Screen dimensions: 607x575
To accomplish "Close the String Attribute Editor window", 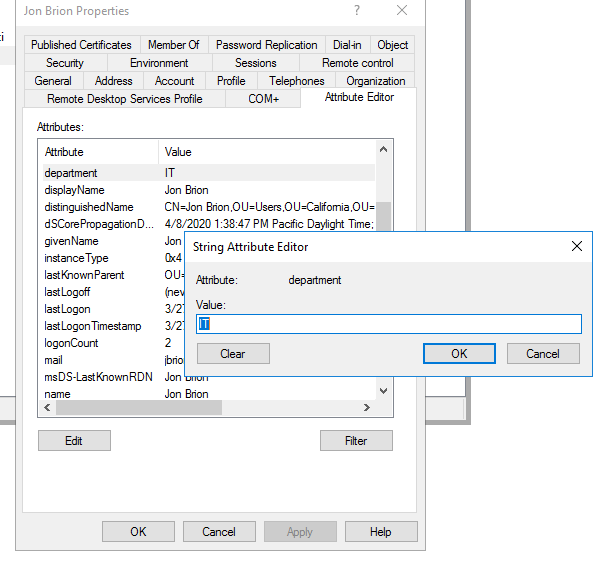I will click(x=576, y=247).
